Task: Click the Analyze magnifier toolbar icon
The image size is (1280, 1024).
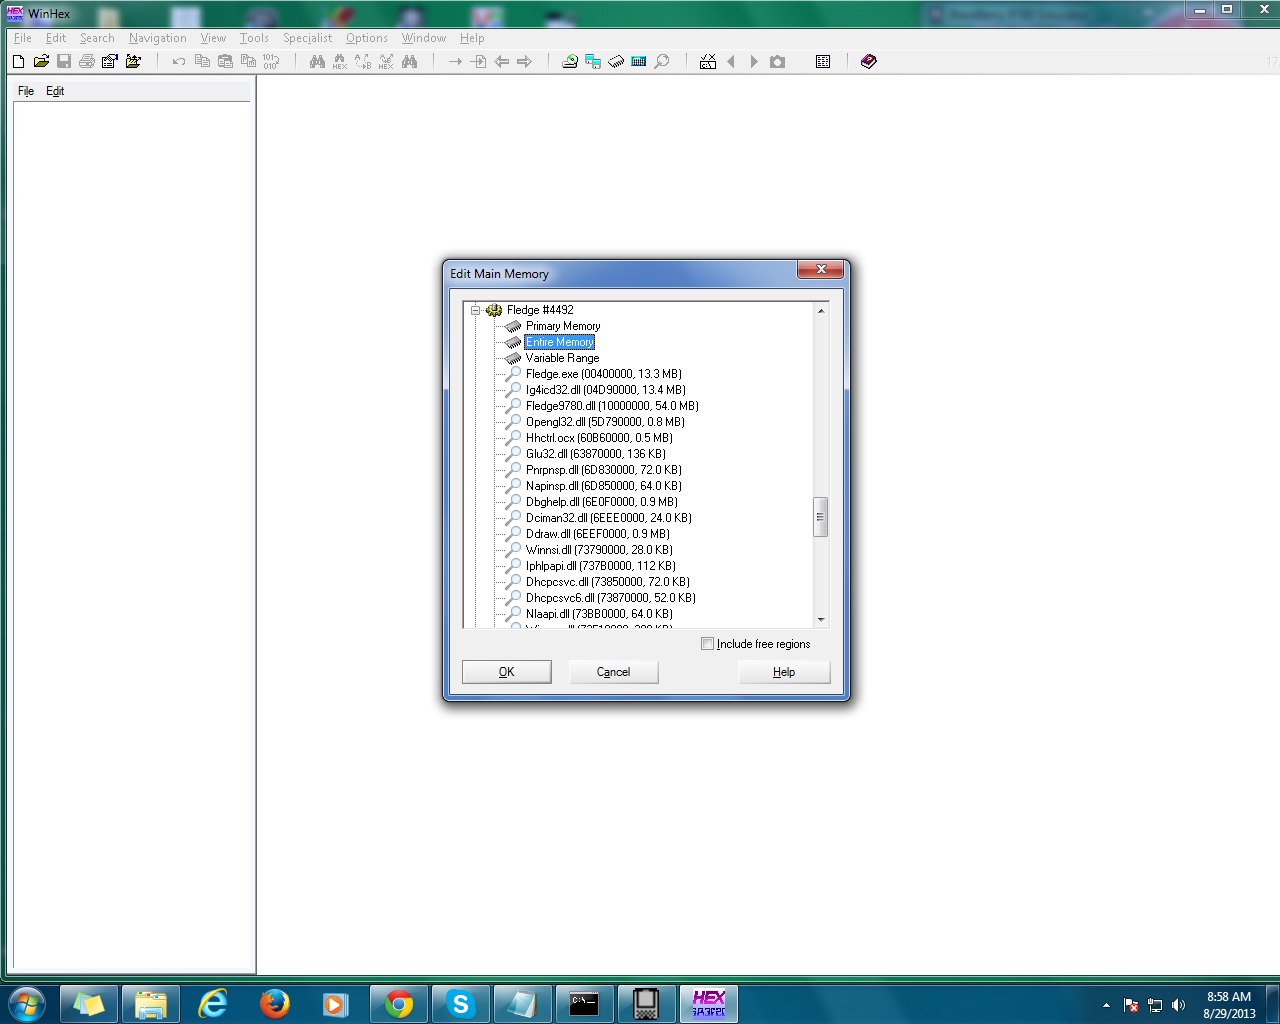Action: [662, 62]
